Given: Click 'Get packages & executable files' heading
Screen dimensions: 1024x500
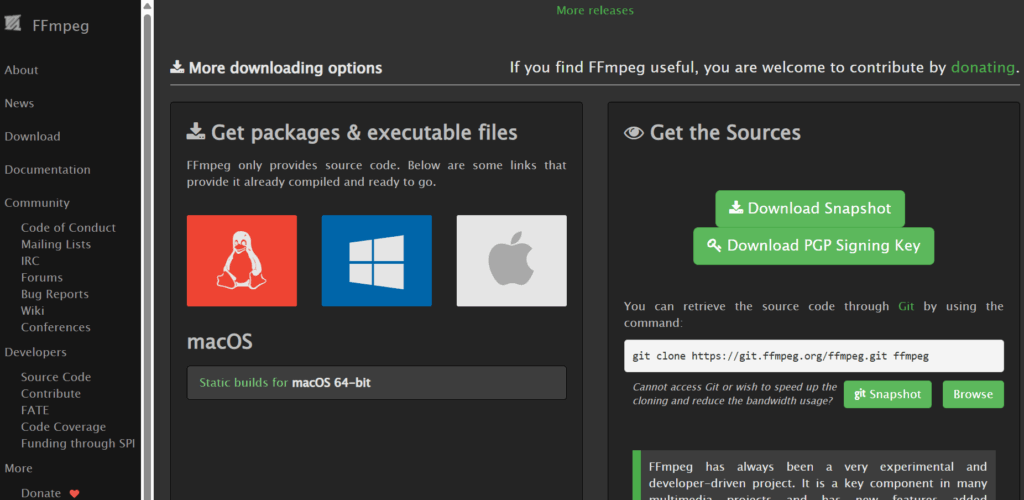Looking at the screenshot, I should click(352, 133).
